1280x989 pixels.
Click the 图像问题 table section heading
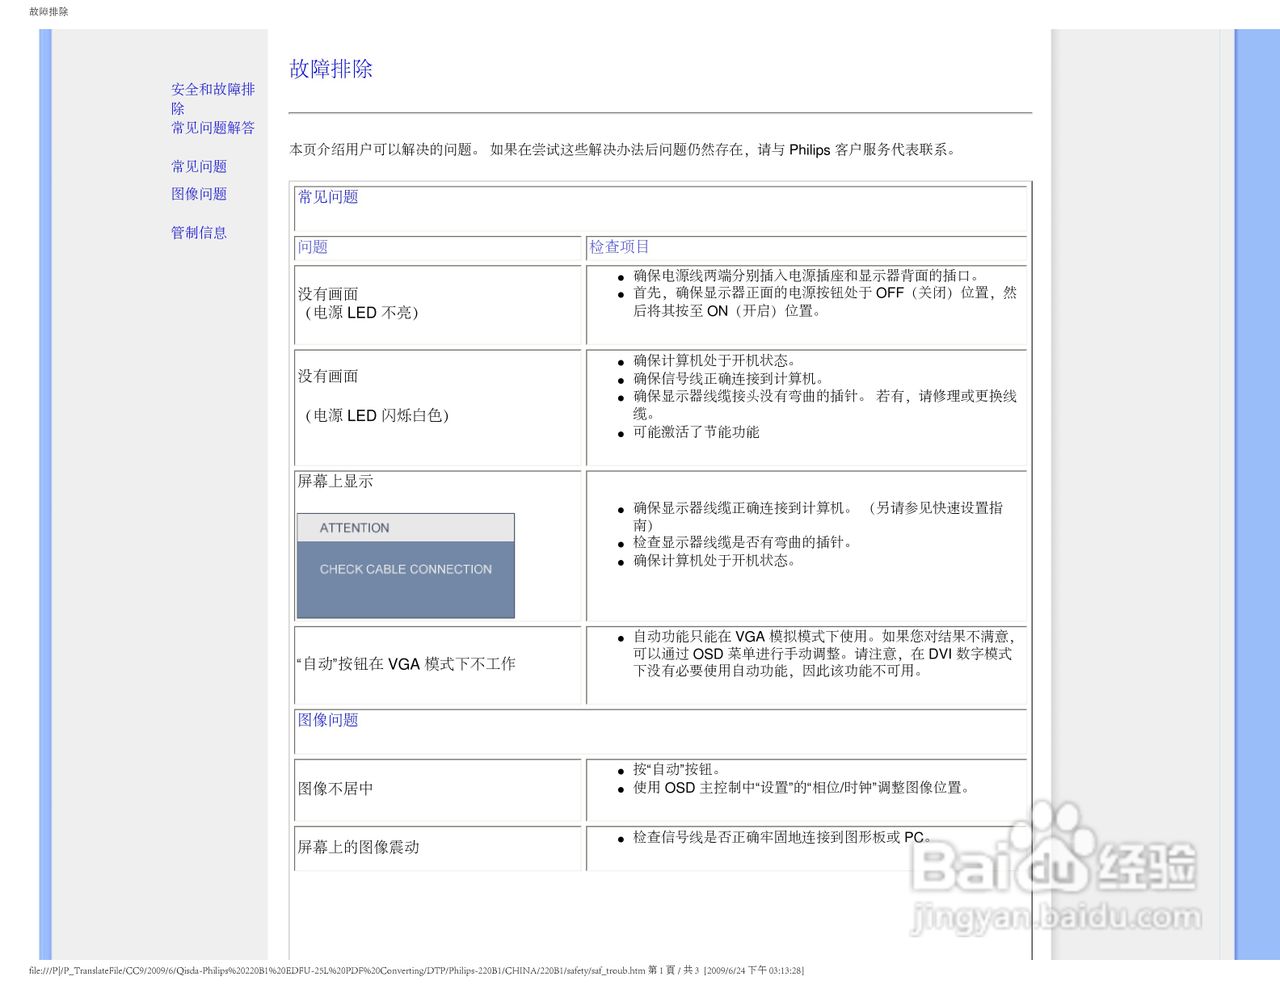click(328, 720)
